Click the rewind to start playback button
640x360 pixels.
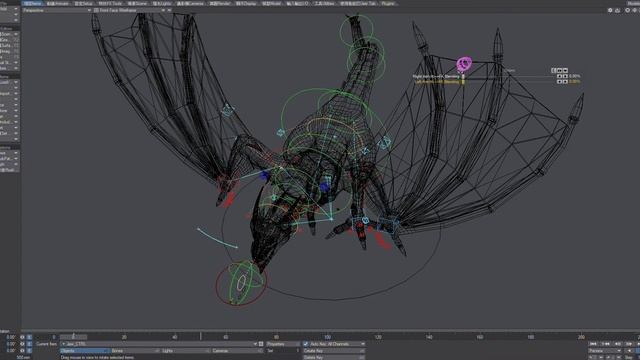pyautogui.click(x=593, y=344)
